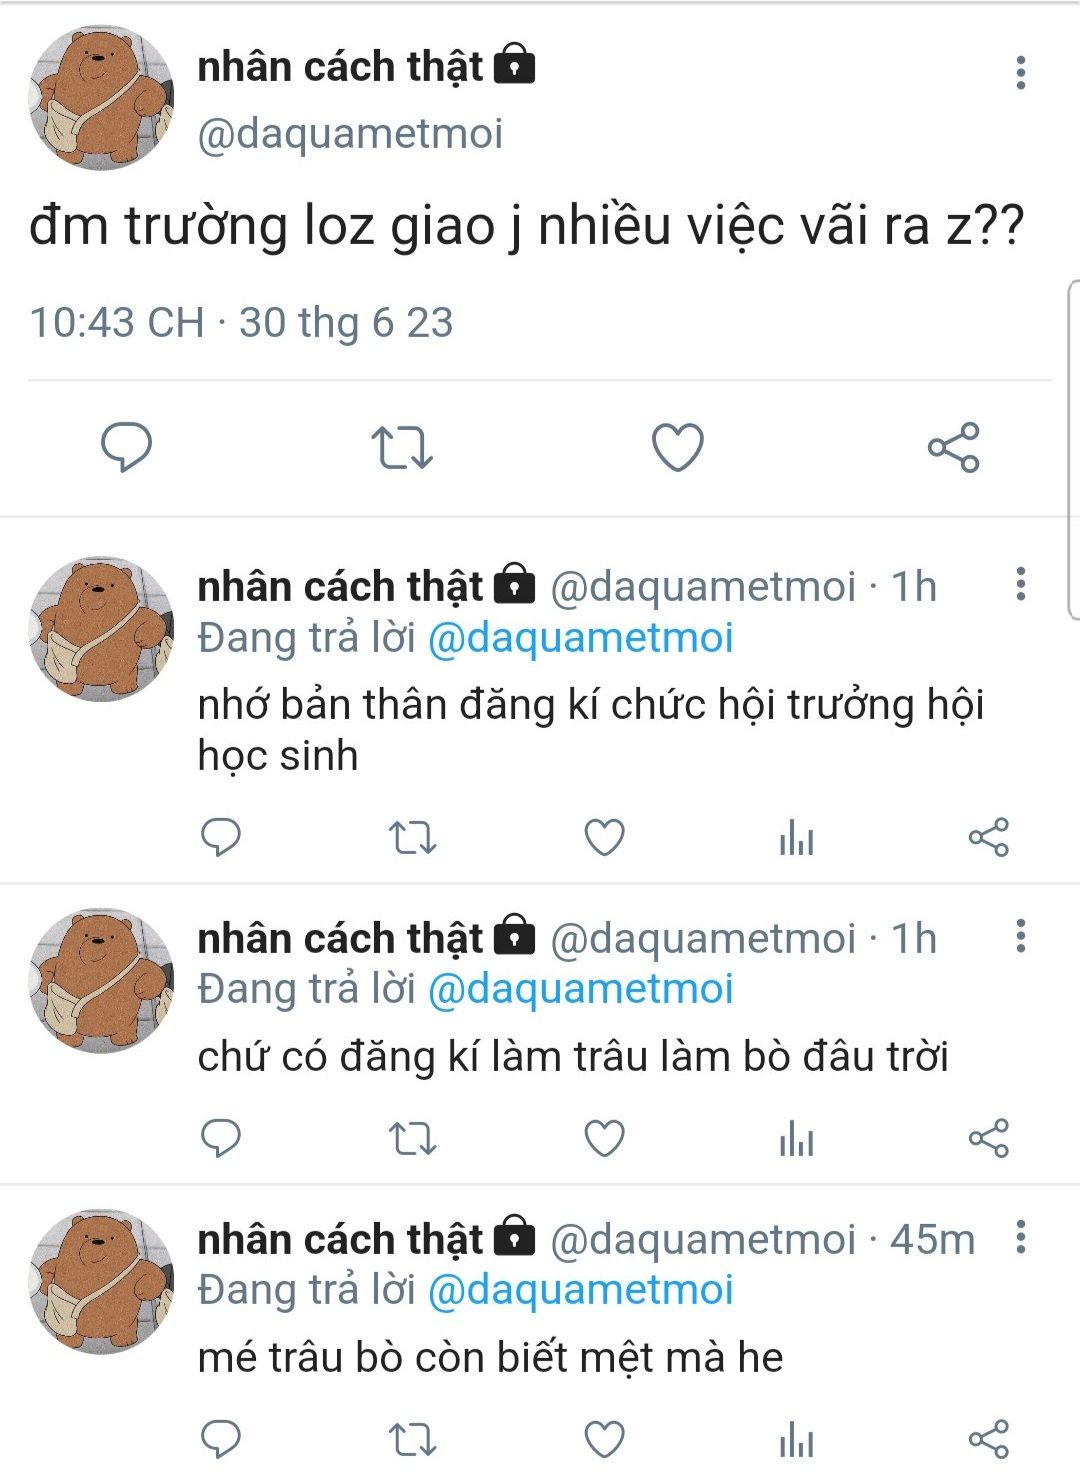Like the hội trưởng hội học sinh reply
This screenshot has width=1080, height=1483.
click(x=604, y=837)
